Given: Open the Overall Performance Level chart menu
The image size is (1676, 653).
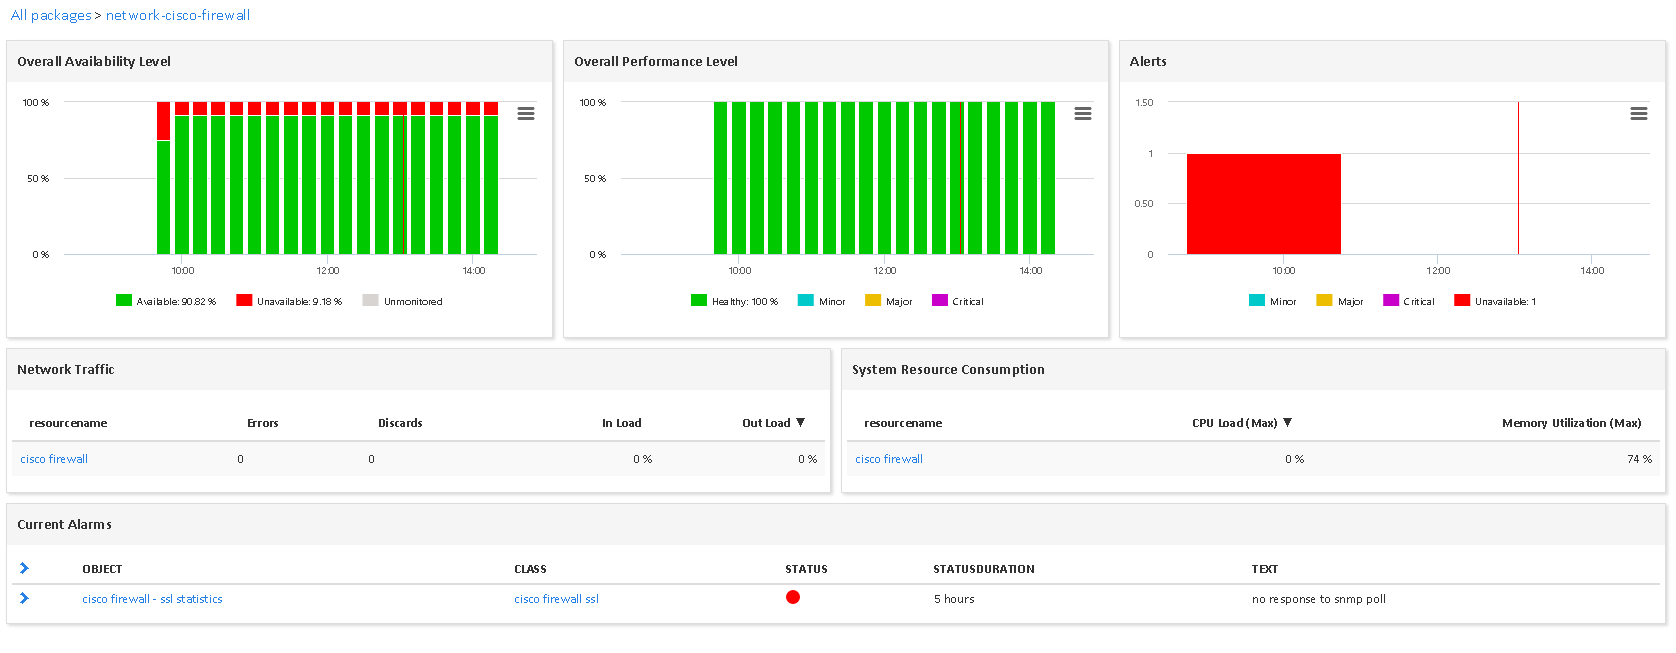Looking at the screenshot, I should (1082, 114).
